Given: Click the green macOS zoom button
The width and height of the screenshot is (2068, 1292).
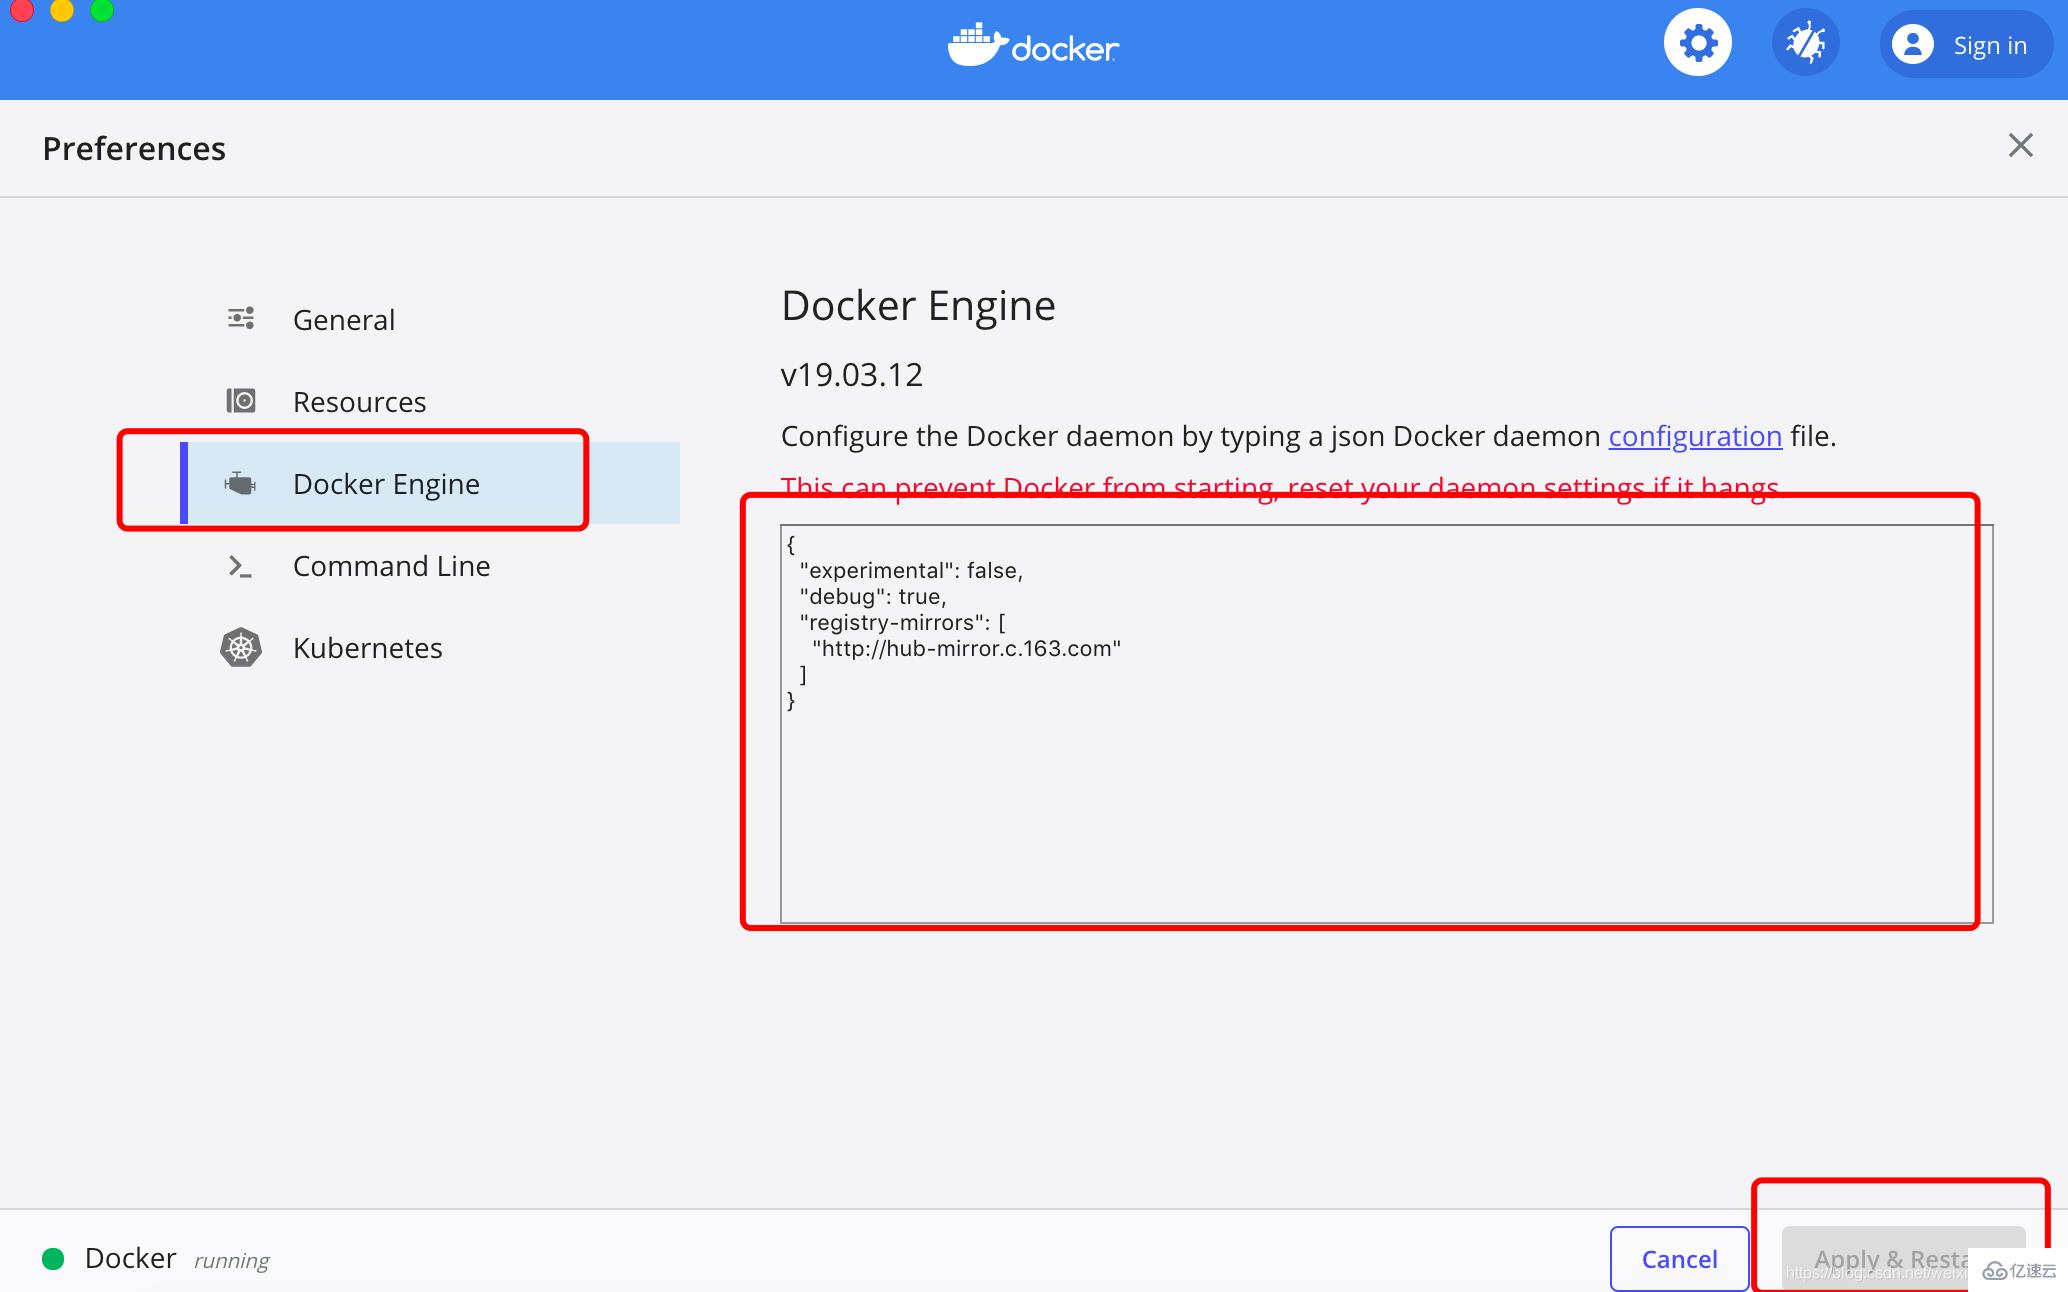Looking at the screenshot, I should point(102,8).
